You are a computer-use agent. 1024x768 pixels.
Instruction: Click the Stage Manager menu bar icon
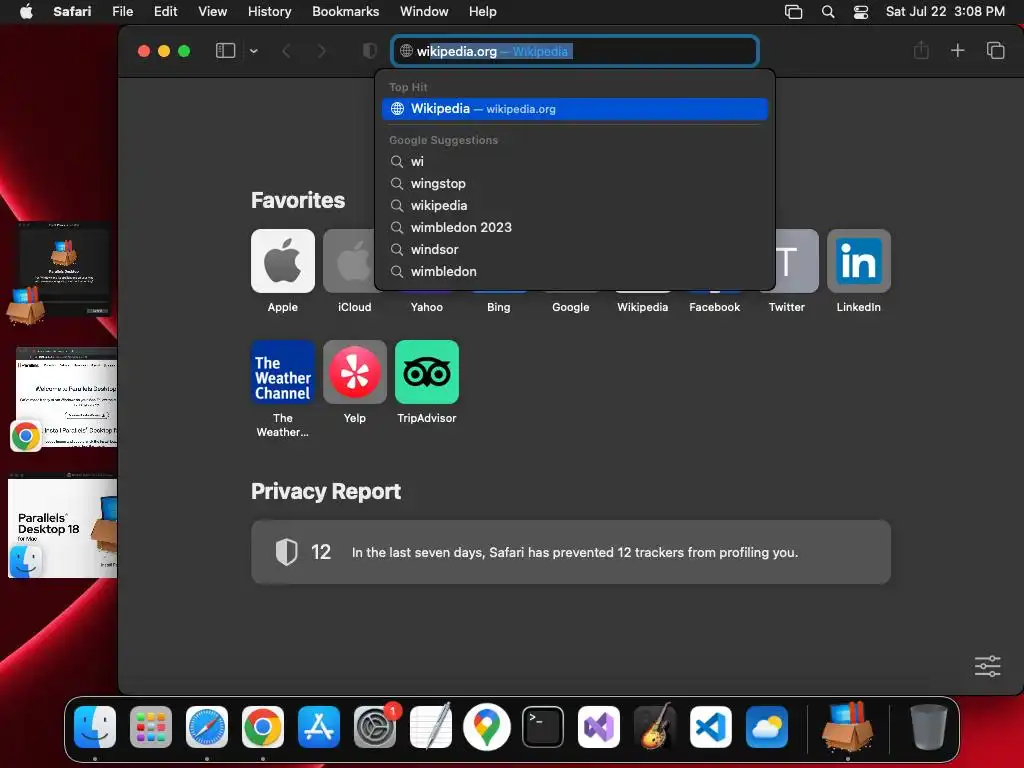point(793,12)
